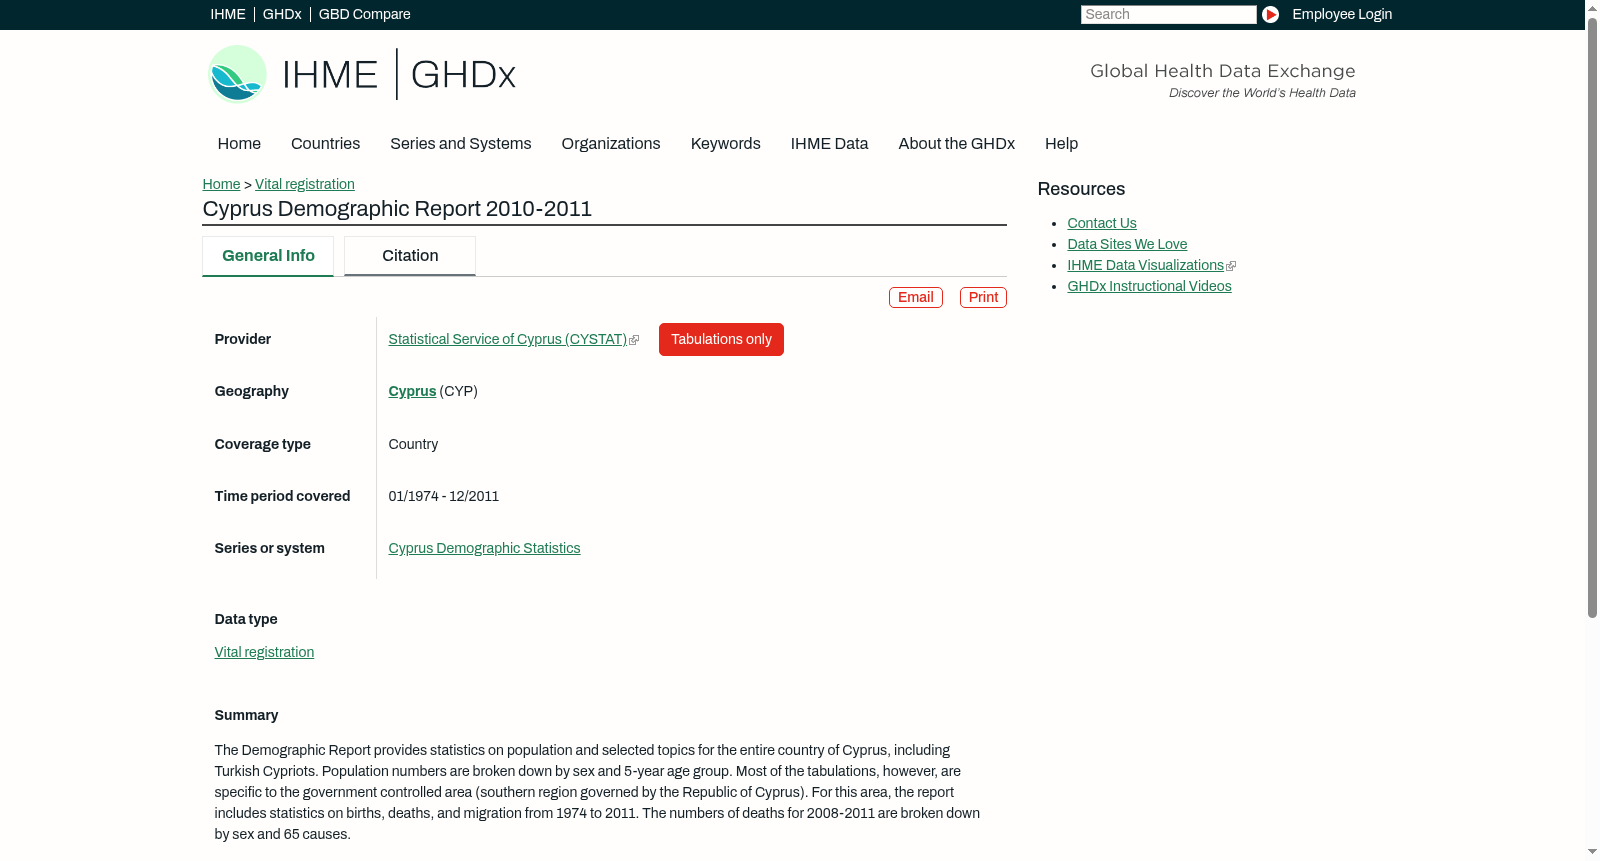Screen dimensions: 1600x861
Task: Click the Provider field label
Action: pos(242,340)
